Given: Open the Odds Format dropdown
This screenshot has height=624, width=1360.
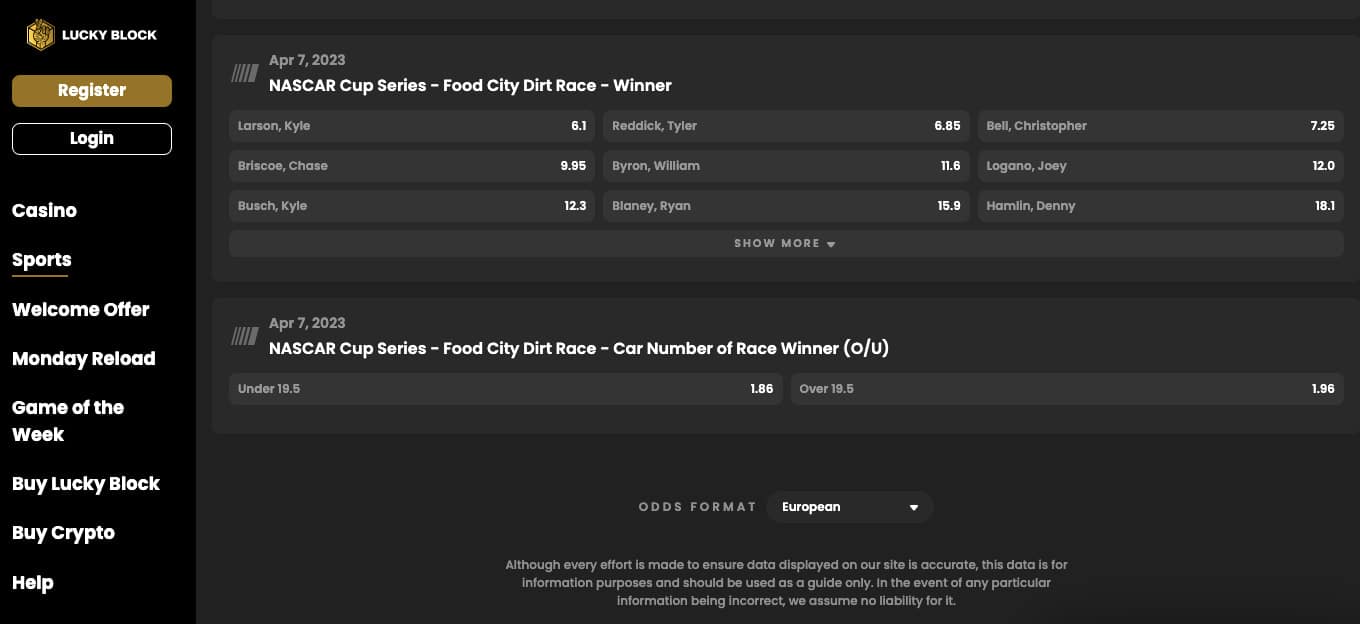Looking at the screenshot, I should (850, 507).
